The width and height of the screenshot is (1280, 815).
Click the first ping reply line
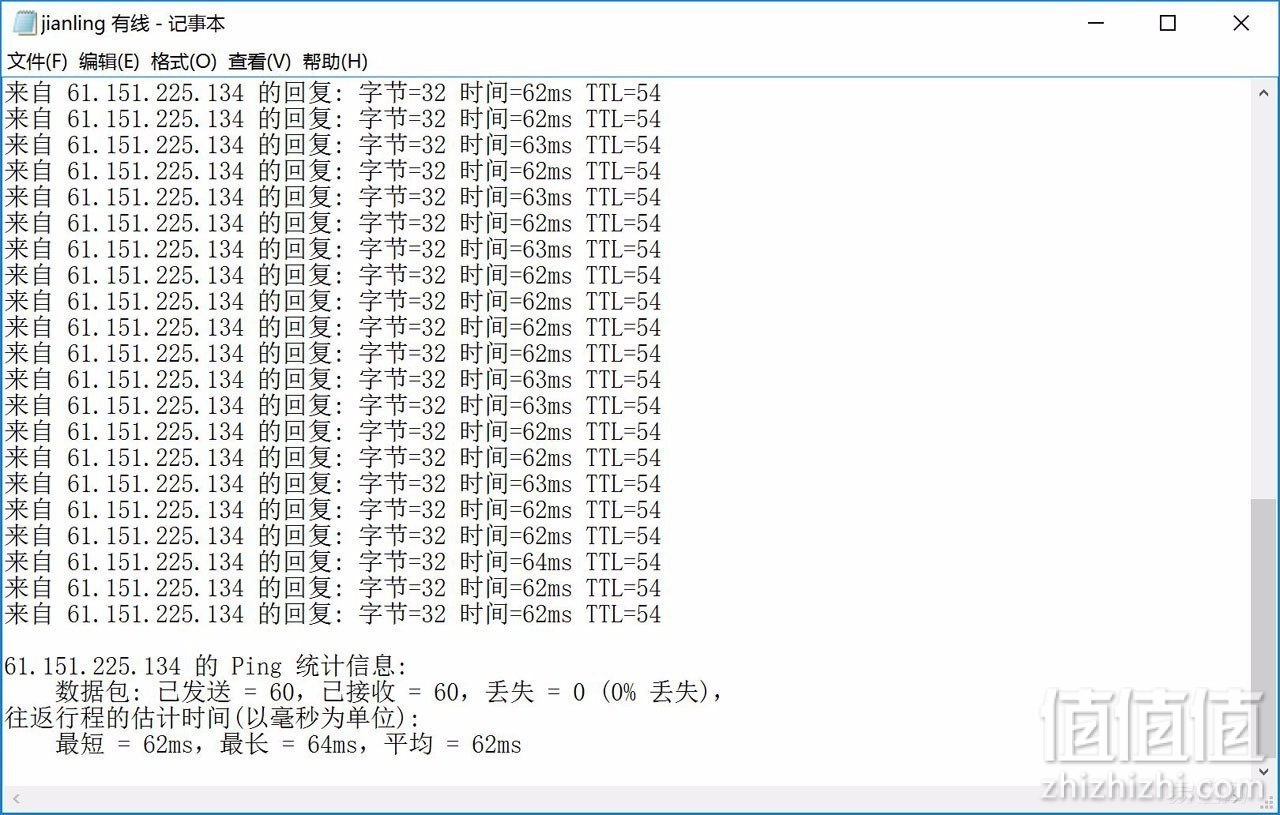click(x=333, y=94)
